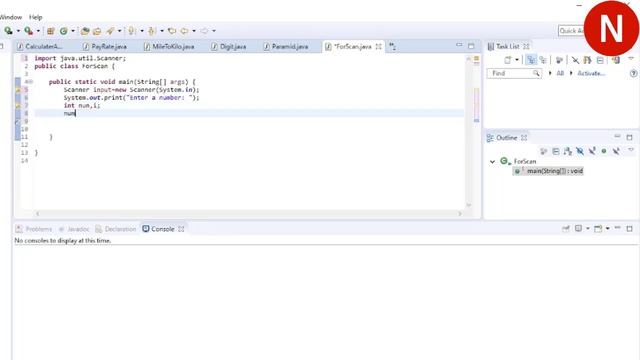640x360 pixels.
Task: Toggle Sort alphabetically in Outline
Action: point(568,151)
